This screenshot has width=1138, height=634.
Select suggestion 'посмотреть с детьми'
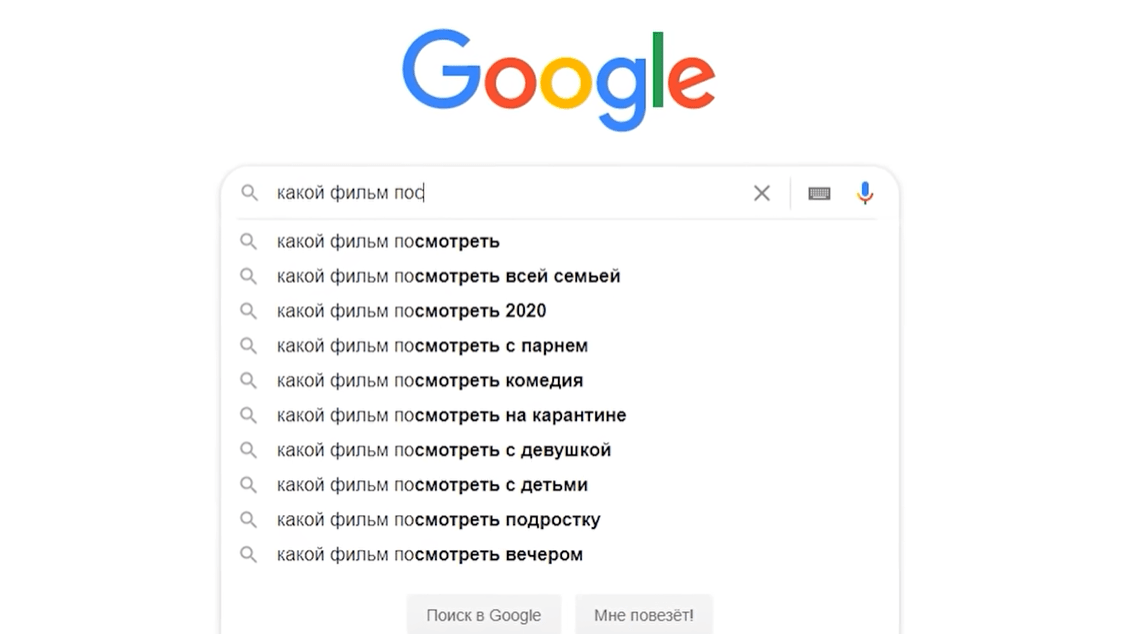tap(432, 485)
